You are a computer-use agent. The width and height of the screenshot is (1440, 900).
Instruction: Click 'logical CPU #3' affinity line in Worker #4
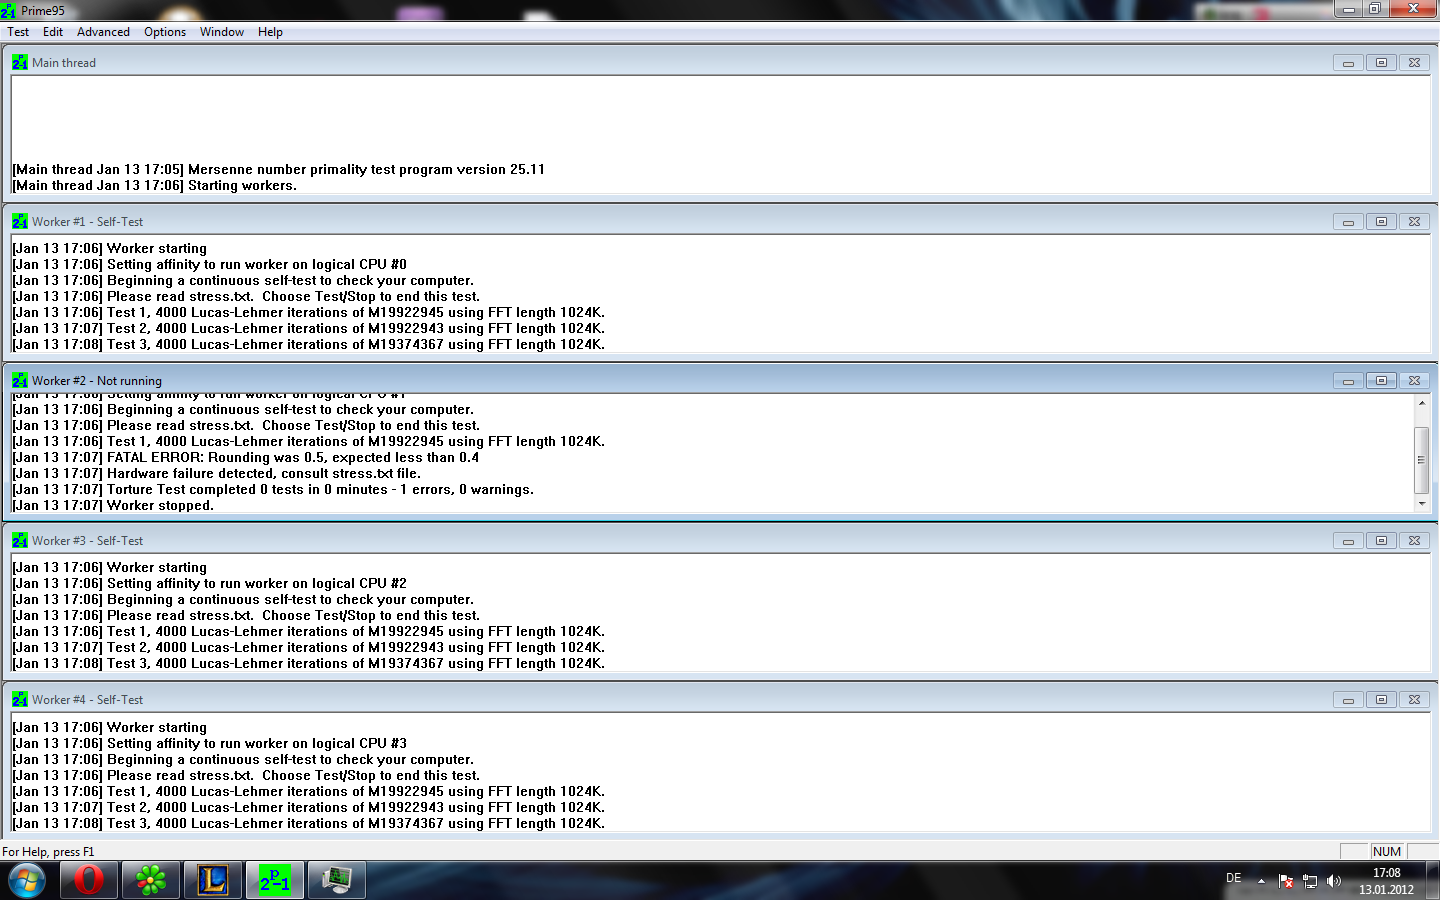tap(210, 743)
